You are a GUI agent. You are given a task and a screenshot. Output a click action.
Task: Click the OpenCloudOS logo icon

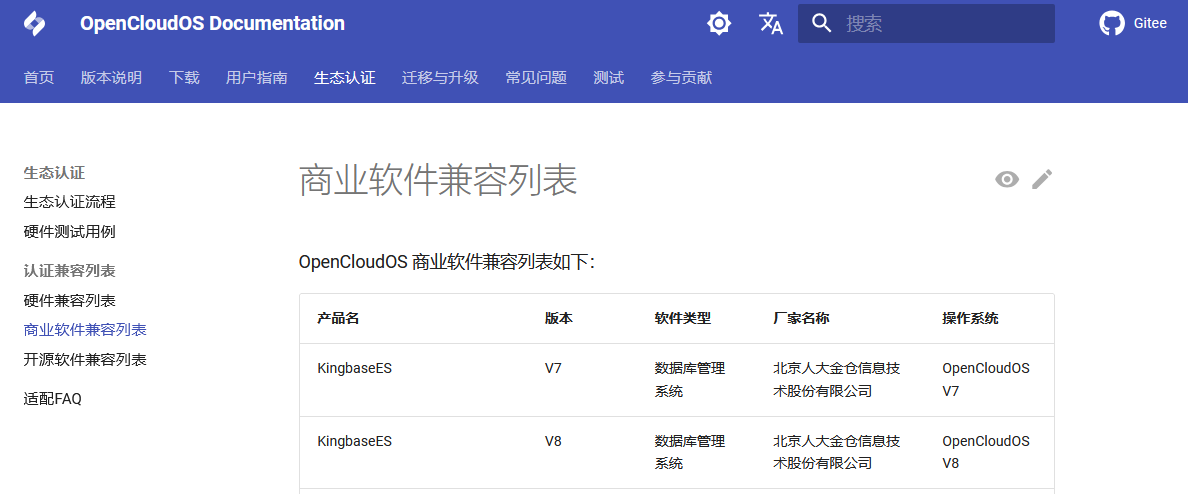pyautogui.click(x=35, y=23)
